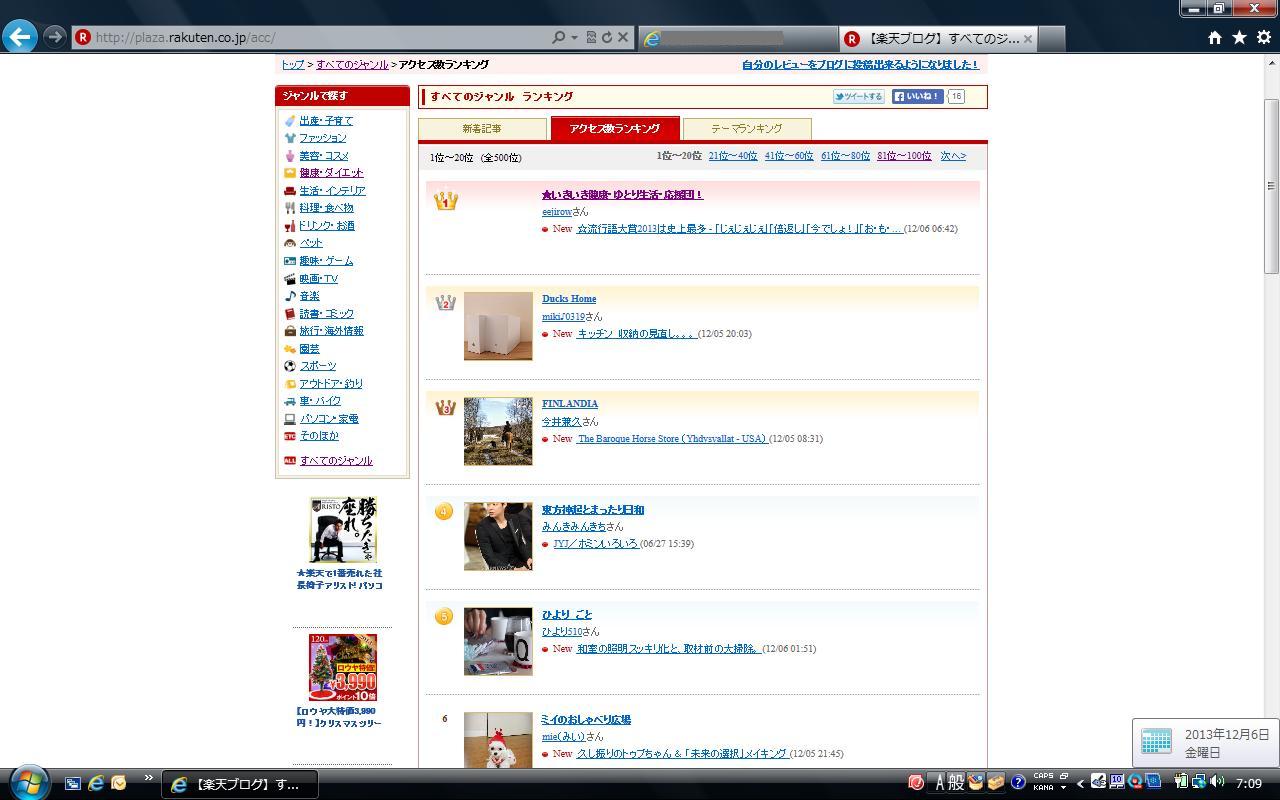Click the refresh icon in address bar
The width and height of the screenshot is (1280, 800).
606,37
